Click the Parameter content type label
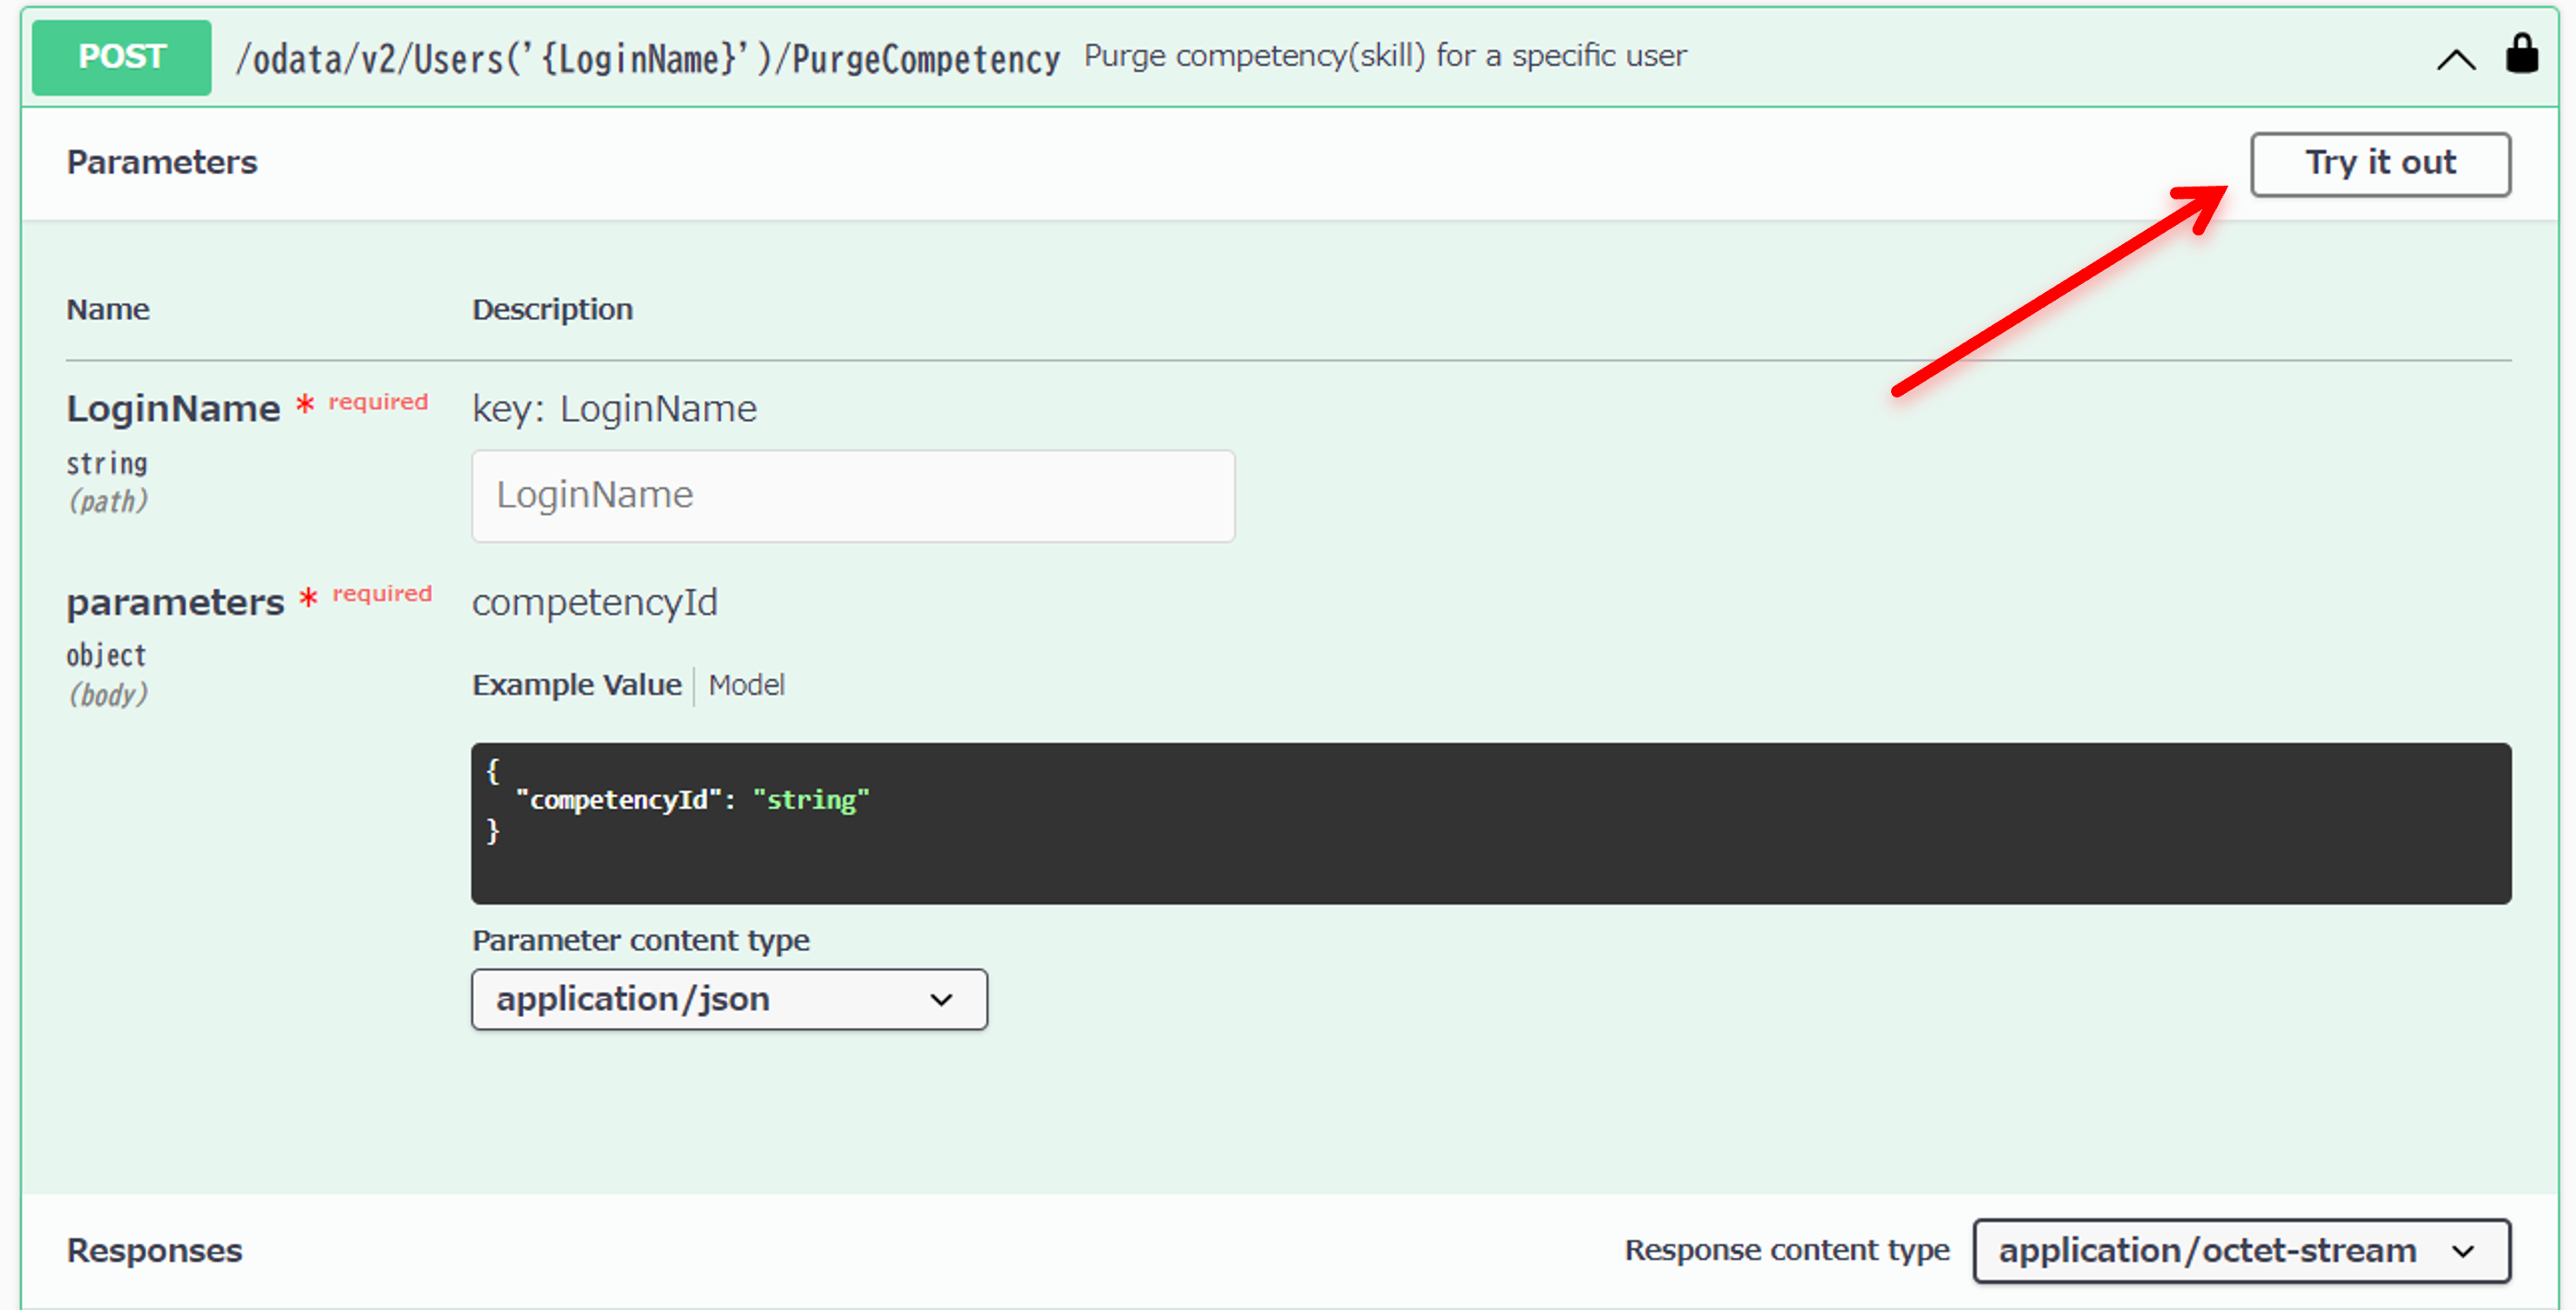The image size is (2576, 1310). click(641, 940)
